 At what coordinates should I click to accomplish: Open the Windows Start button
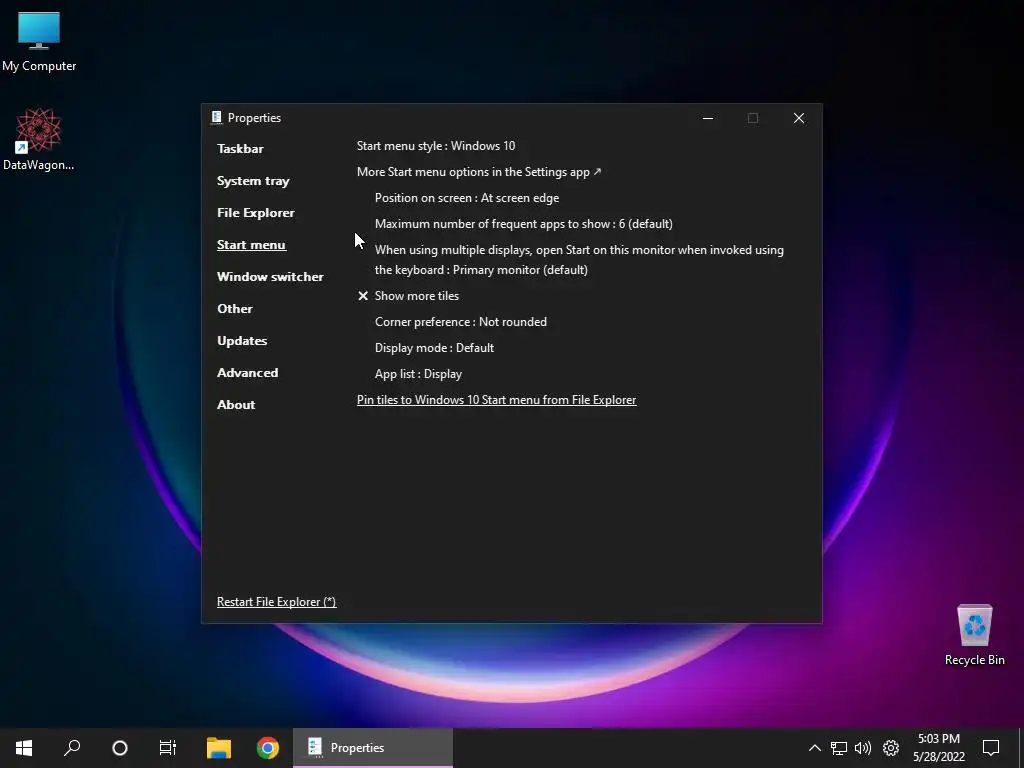pos(24,748)
